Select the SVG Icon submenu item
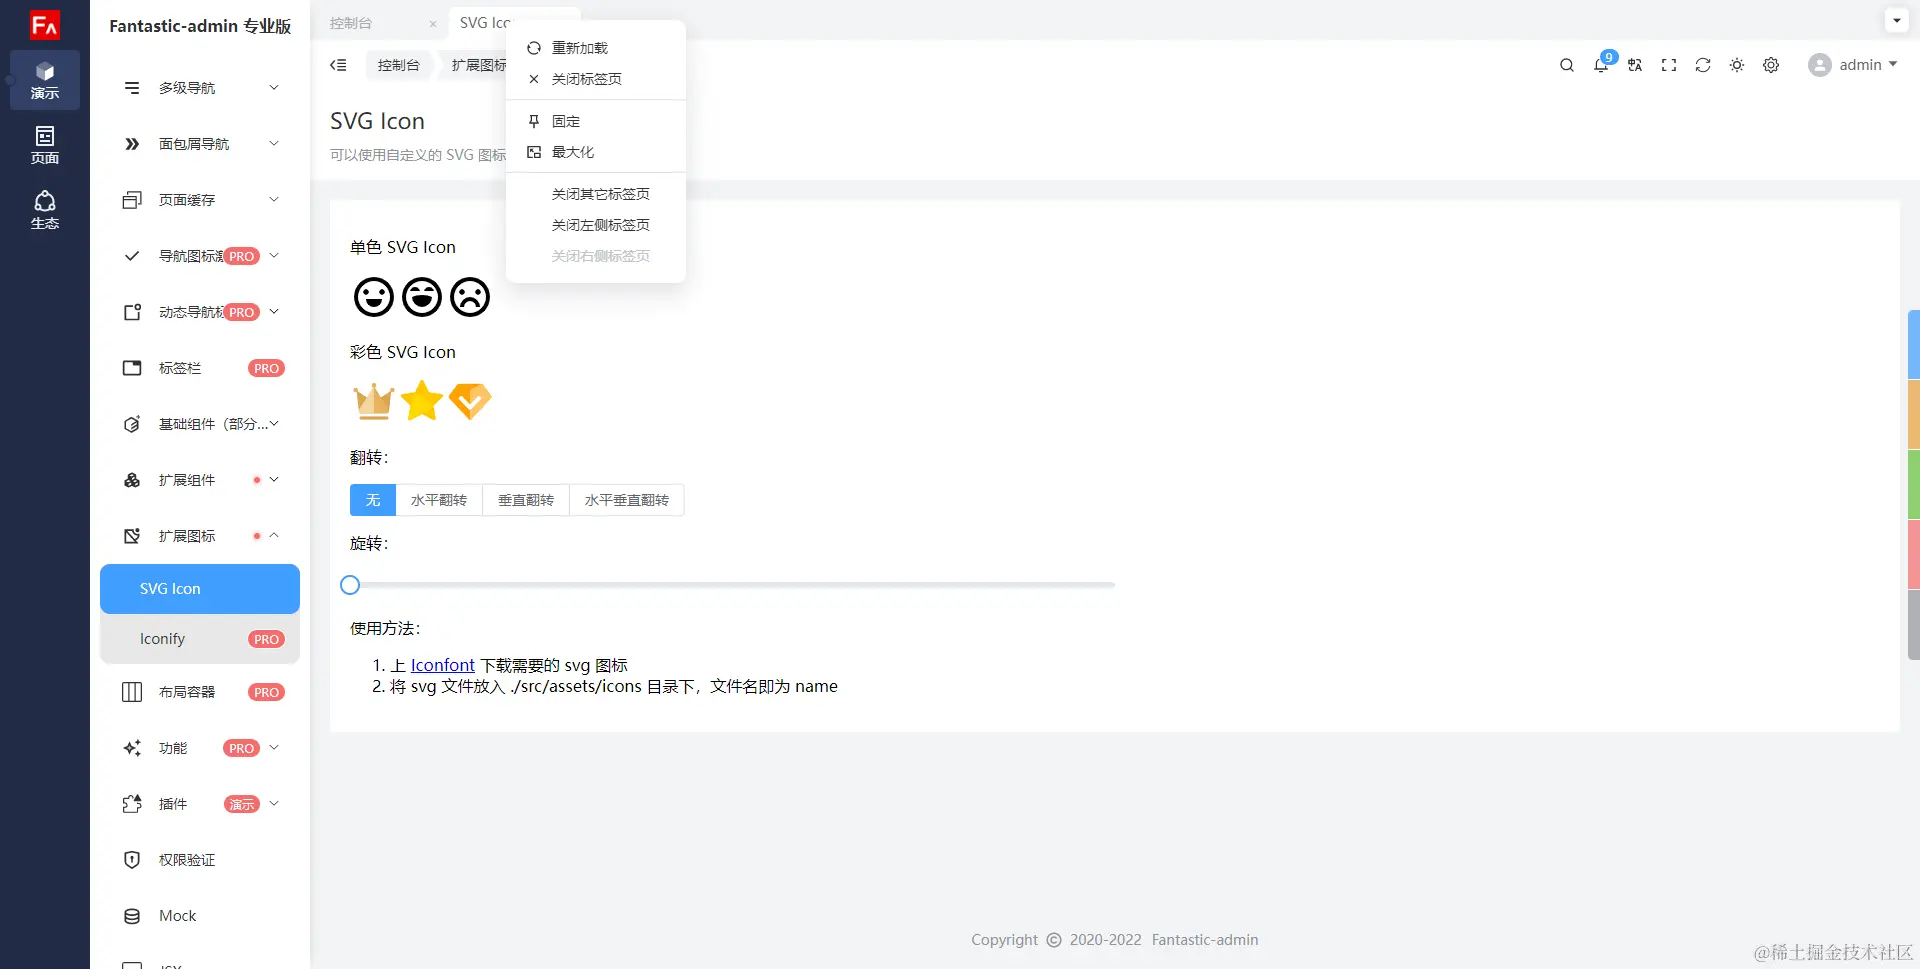1920x969 pixels. point(200,589)
